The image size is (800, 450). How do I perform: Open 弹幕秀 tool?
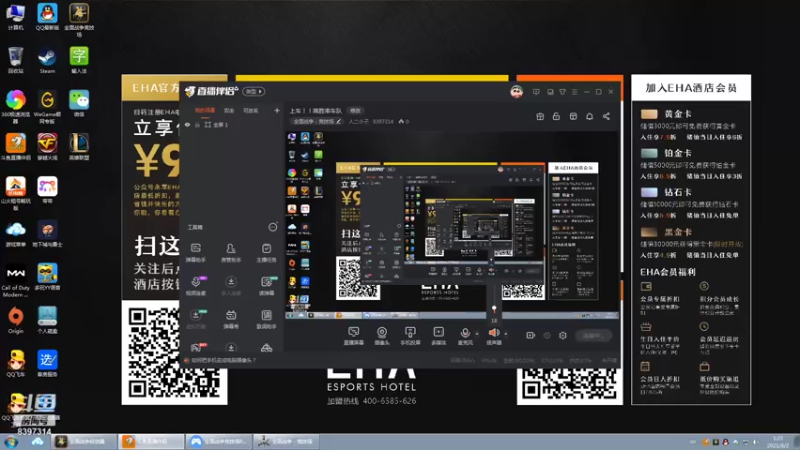click(x=231, y=319)
